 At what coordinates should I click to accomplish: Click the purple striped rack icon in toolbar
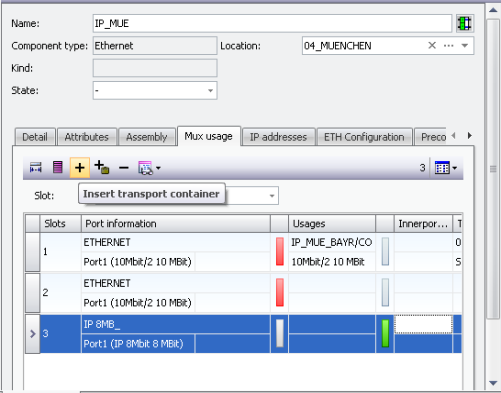click(x=58, y=167)
